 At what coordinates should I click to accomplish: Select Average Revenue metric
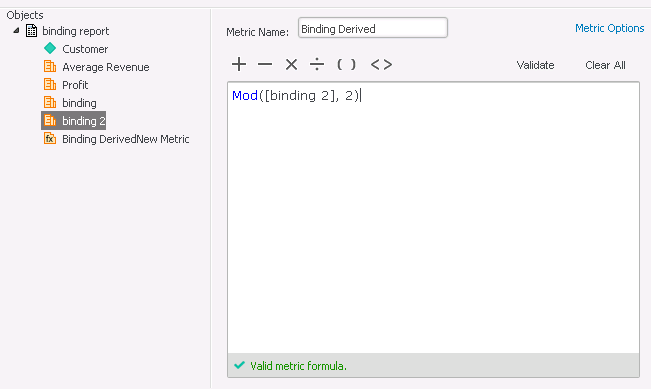(105, 67)
